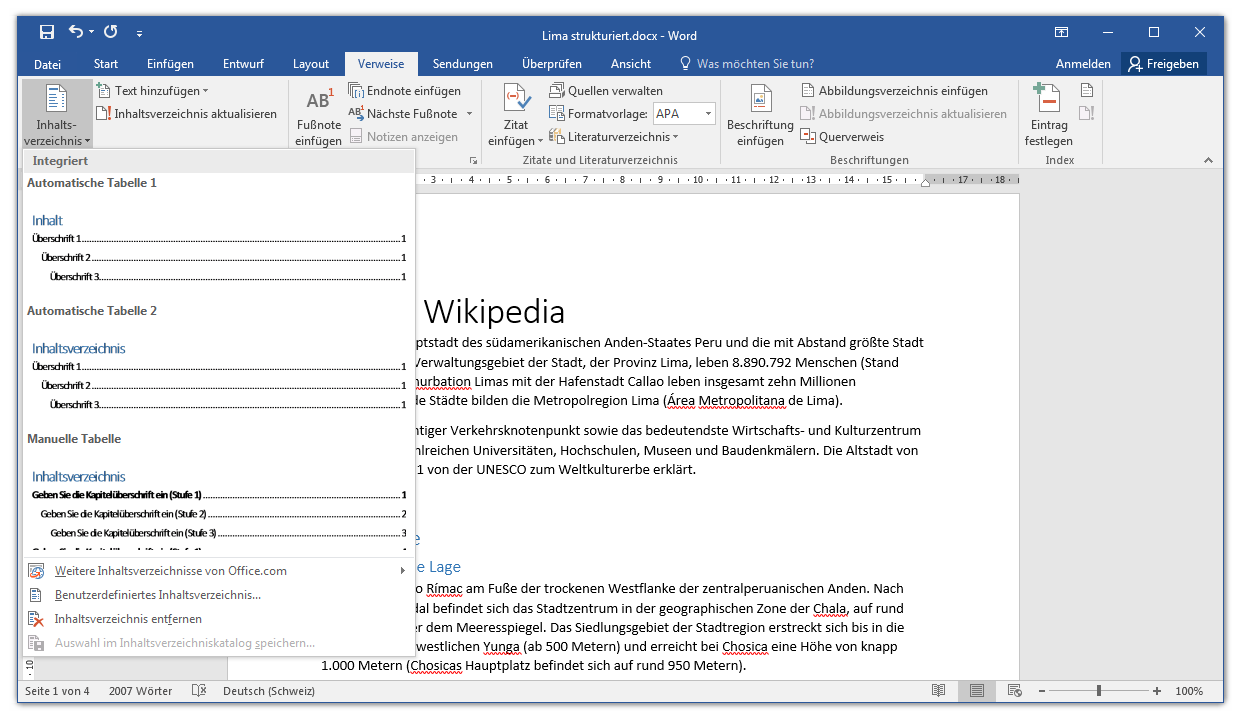This screenshot has height=717, width=1245.
Task: Open the Text hinzufügen dropdown
Action: [152, 91]
